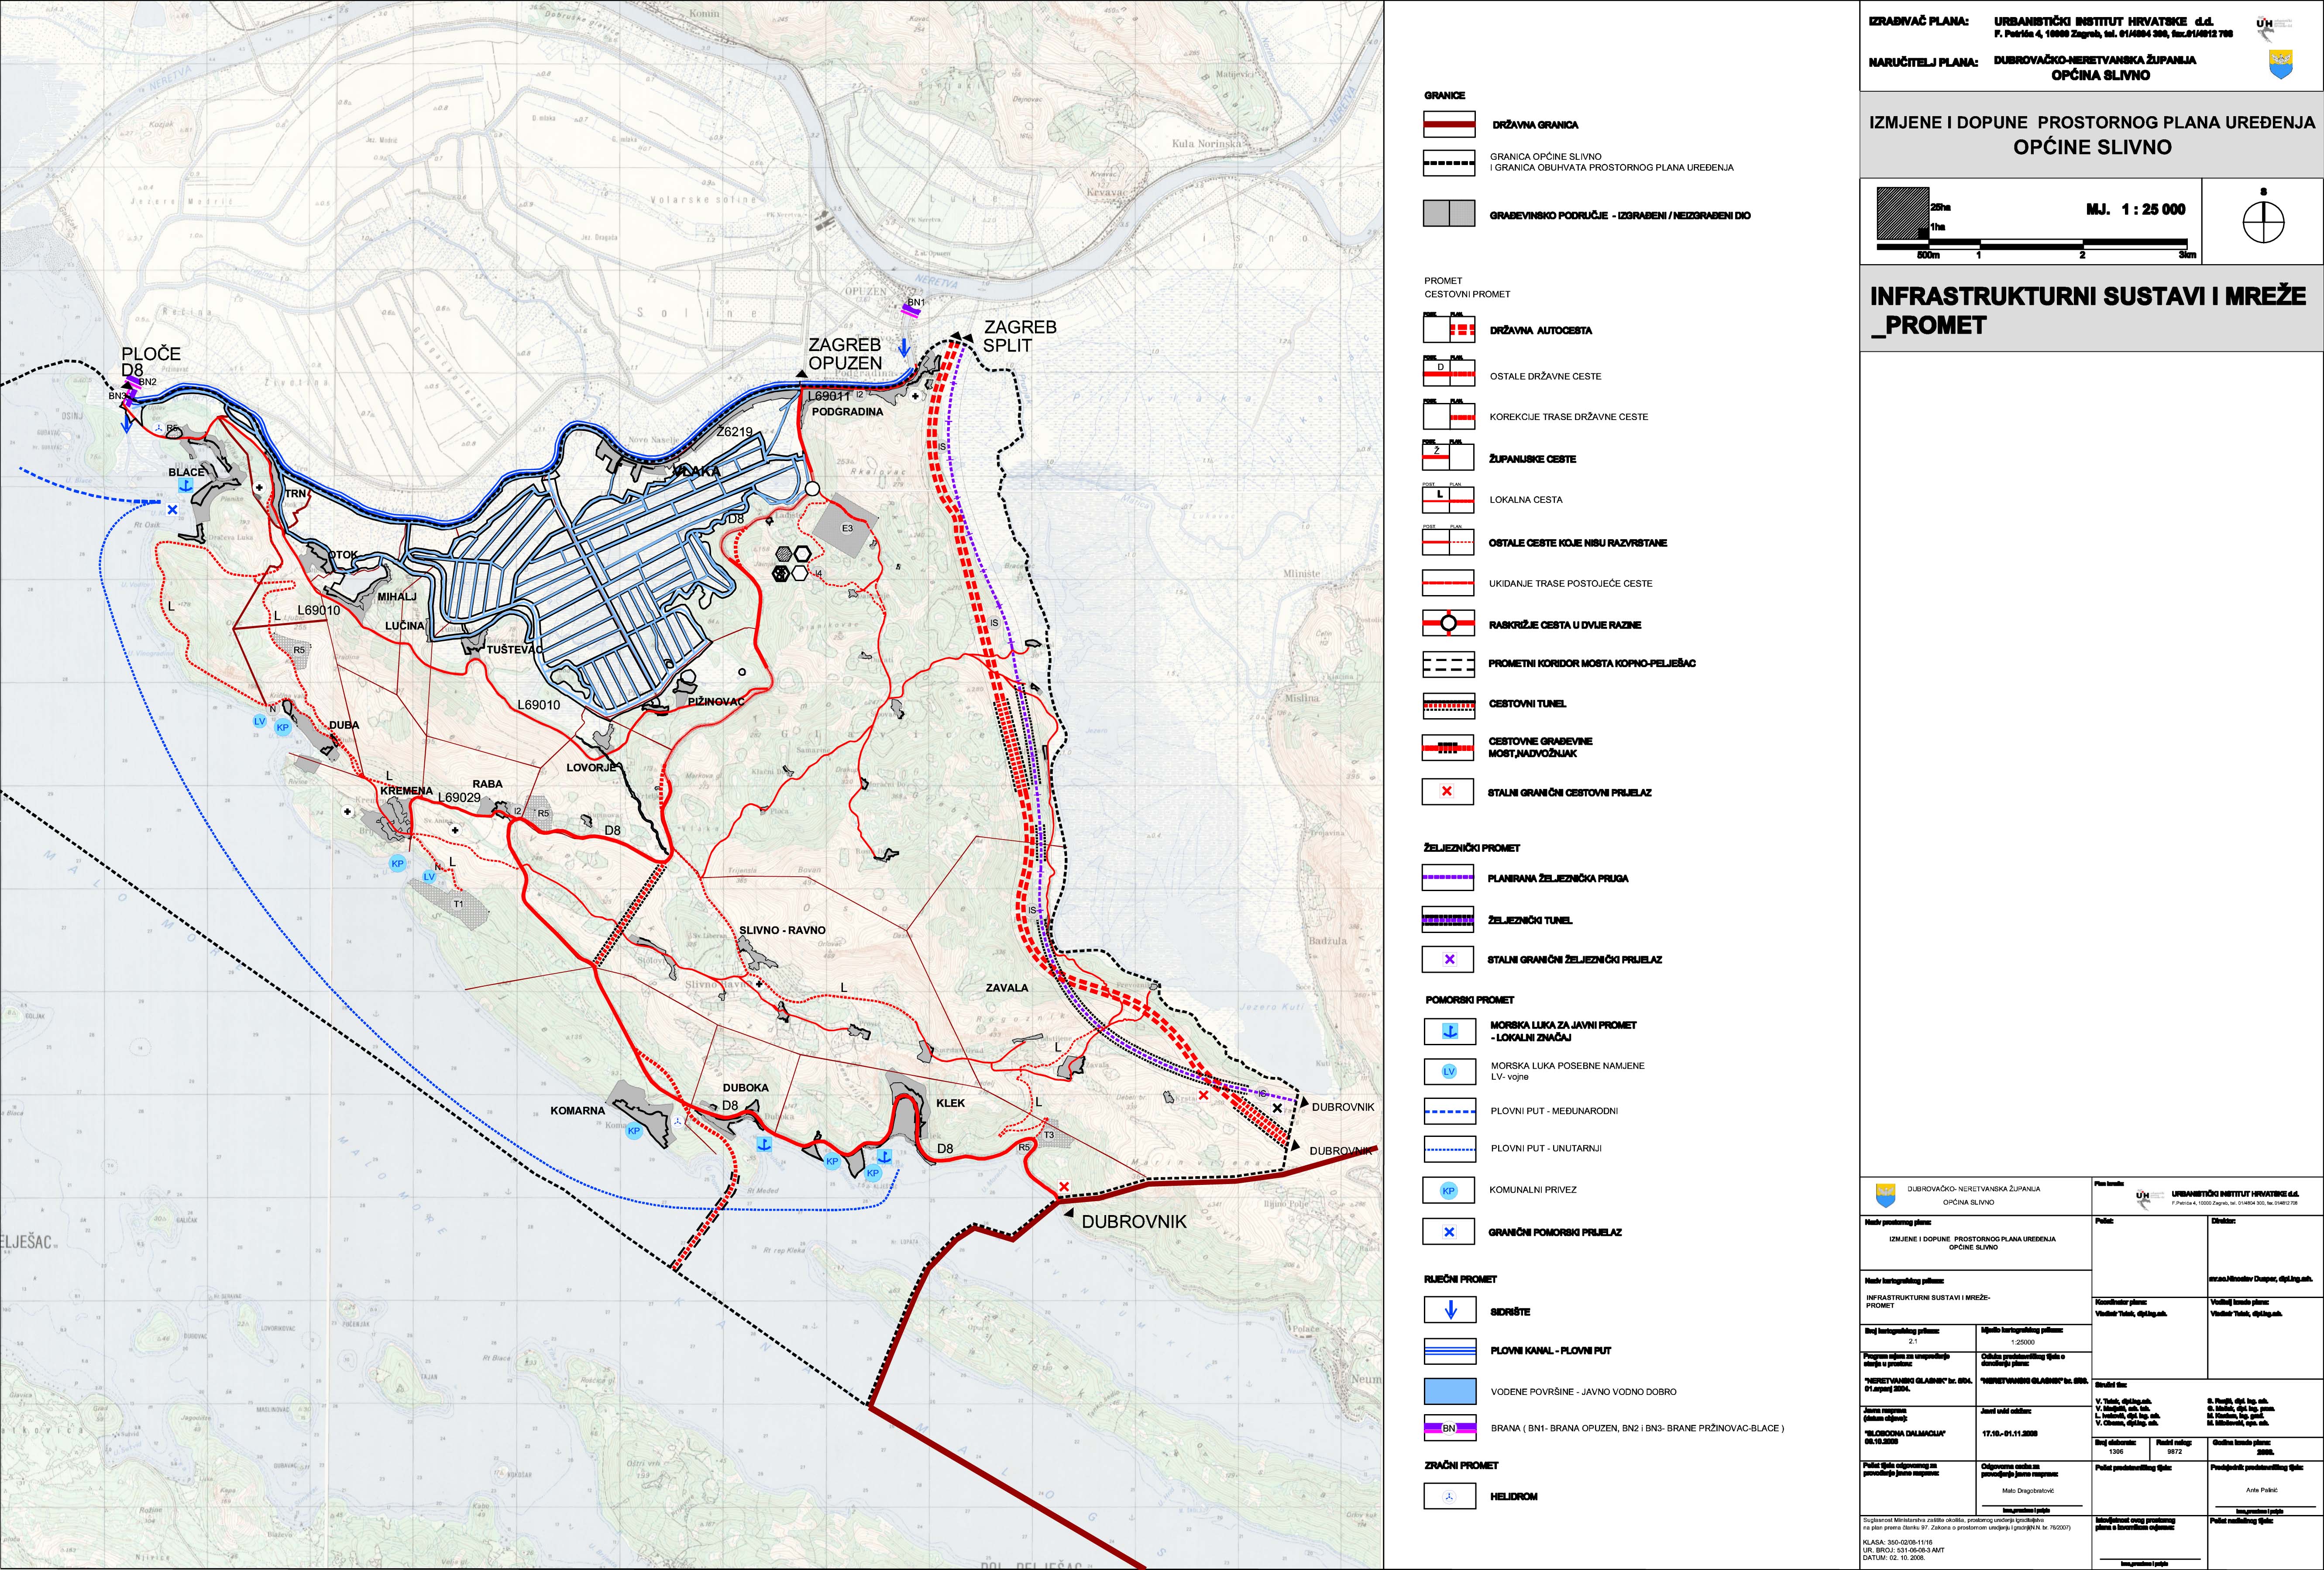Screen dimensions: 2324x1570
Task: Click the anchor port icon near Blace
Action: point(185,484)
